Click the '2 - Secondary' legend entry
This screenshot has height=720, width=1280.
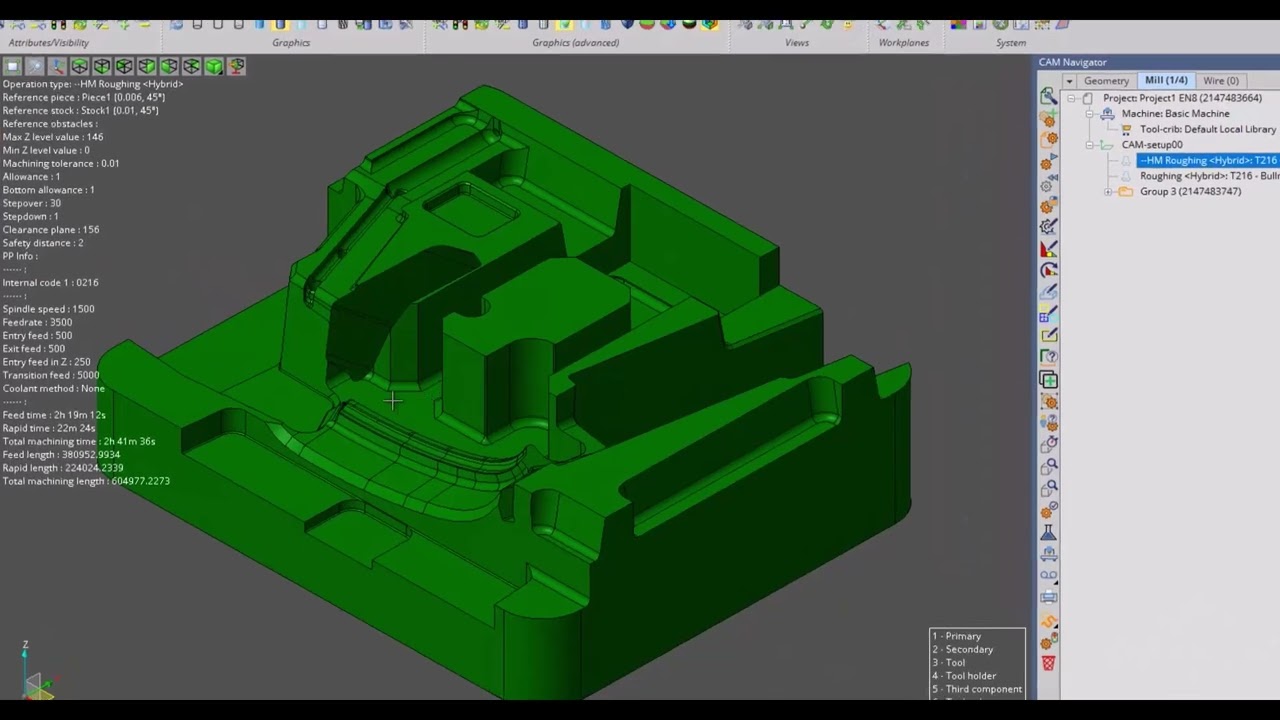(963, 649)
